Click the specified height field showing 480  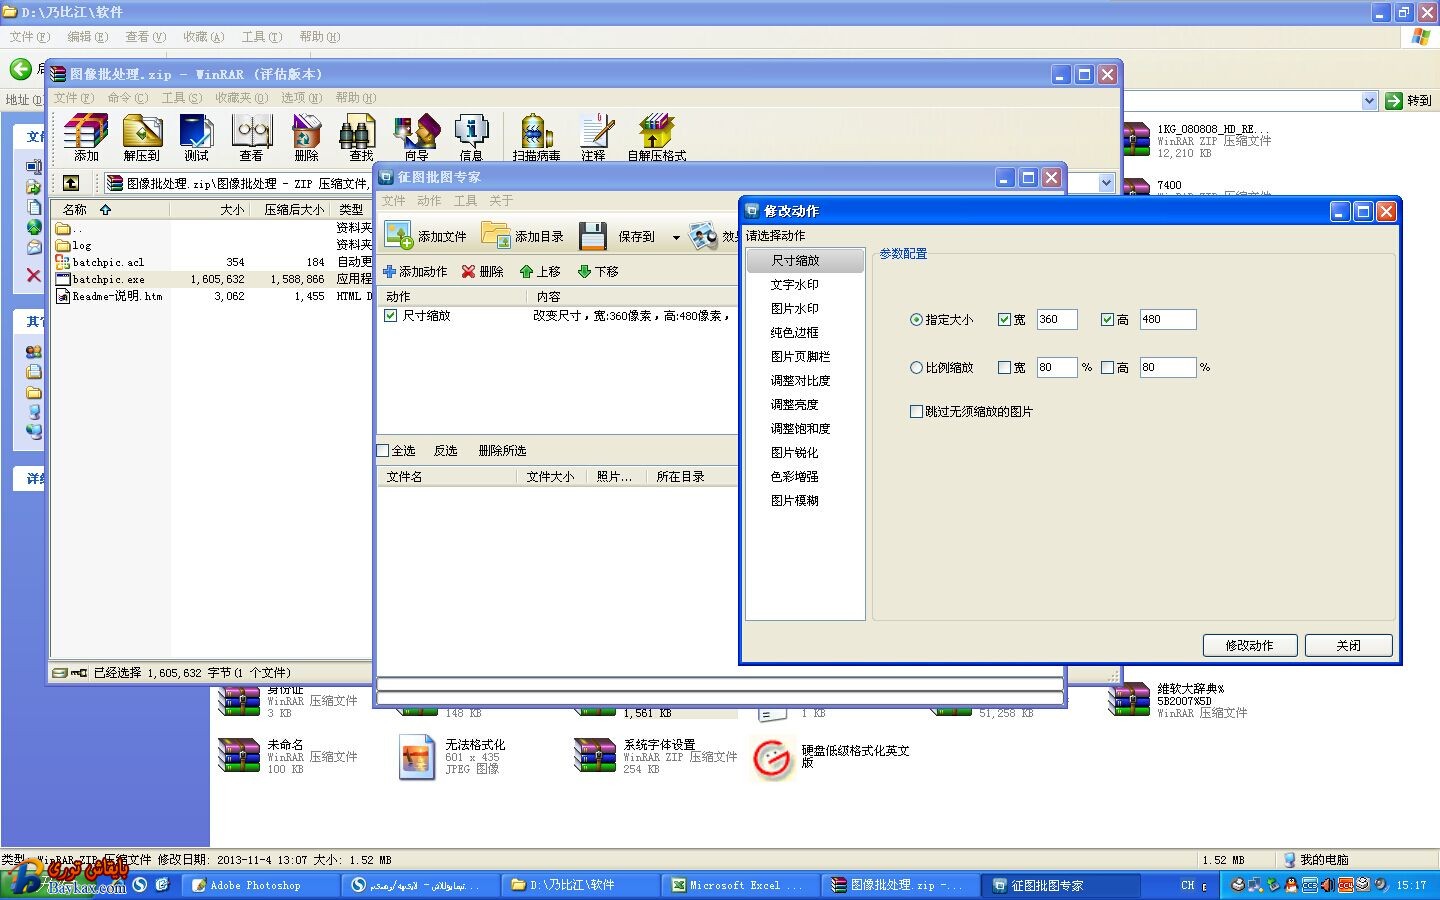click(x=1168, y=320)
